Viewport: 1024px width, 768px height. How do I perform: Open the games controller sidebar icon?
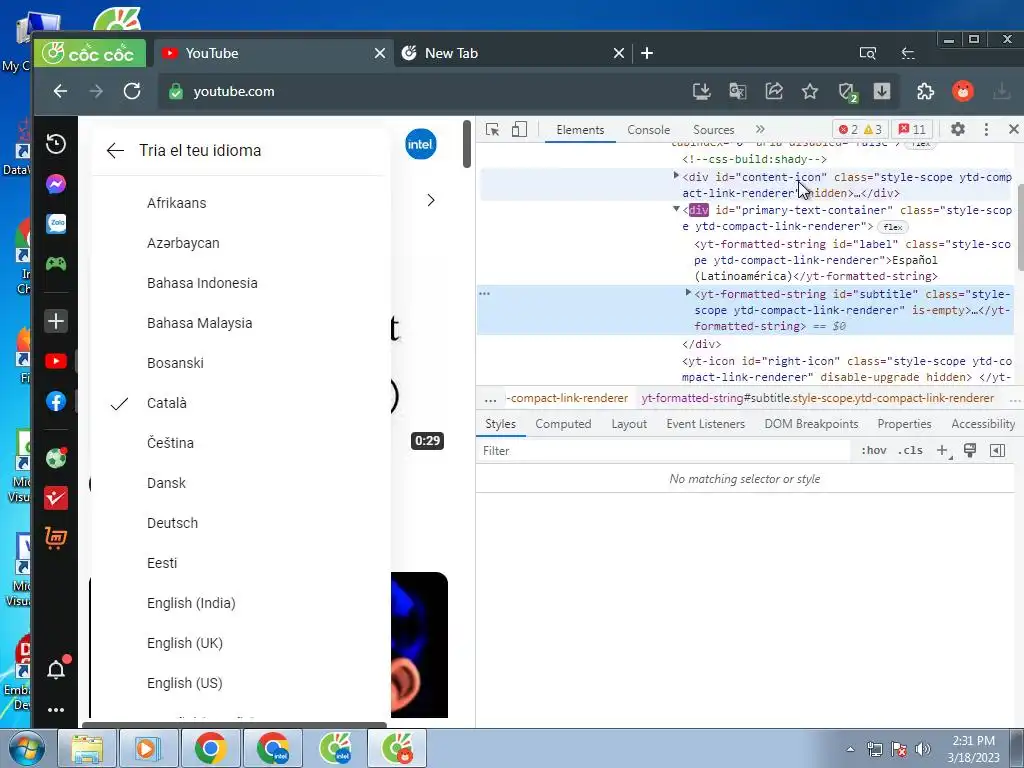pyautogui.click(x=56, y=264)
